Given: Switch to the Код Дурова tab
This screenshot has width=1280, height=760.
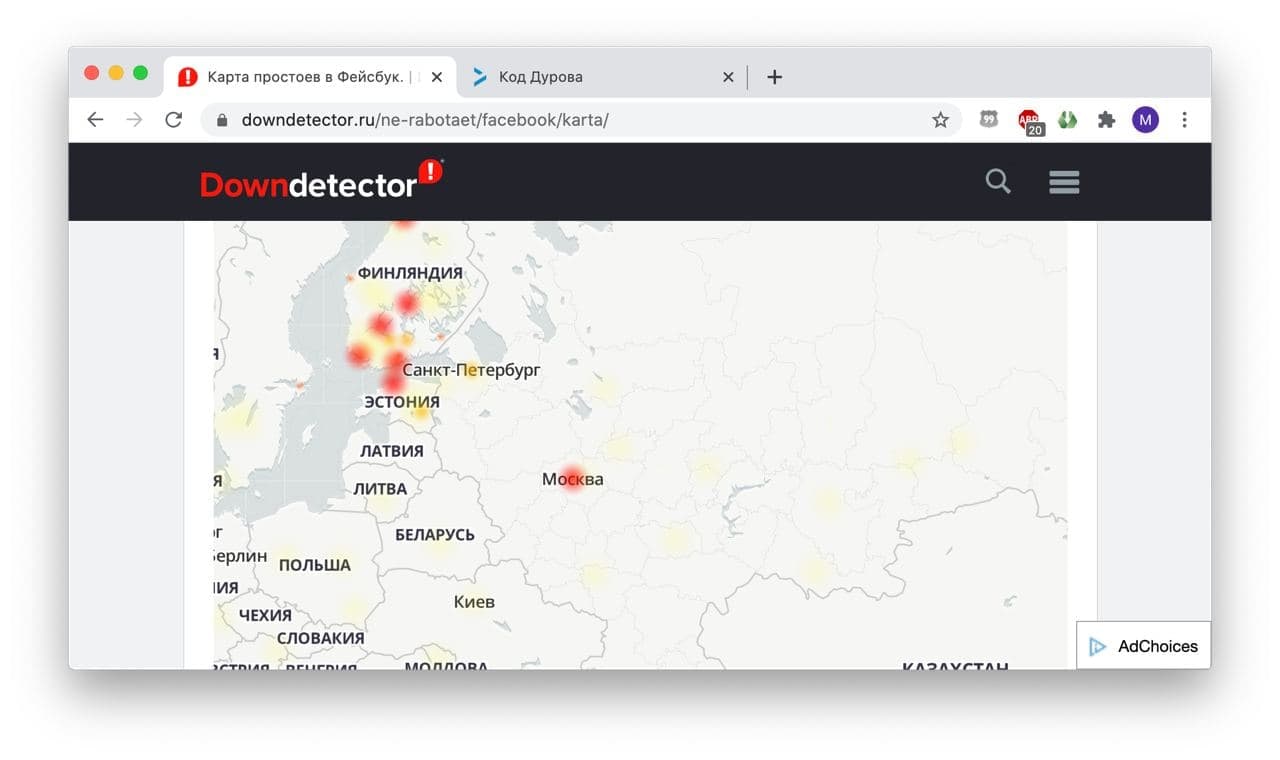Looking at the screenshot, I should click(602, 77).
